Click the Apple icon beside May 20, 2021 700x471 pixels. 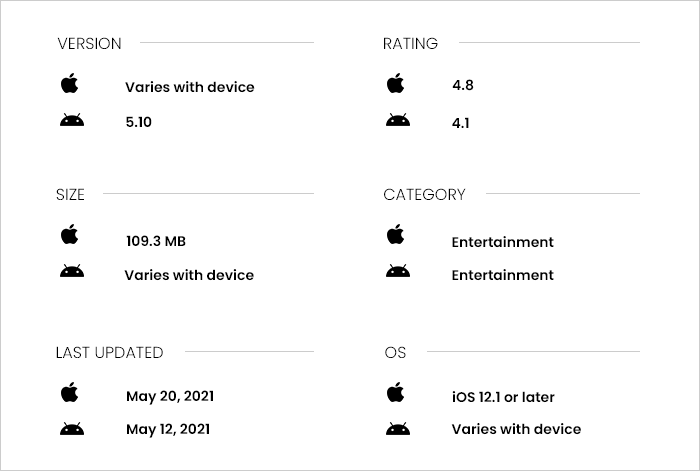tap(69, 392)
